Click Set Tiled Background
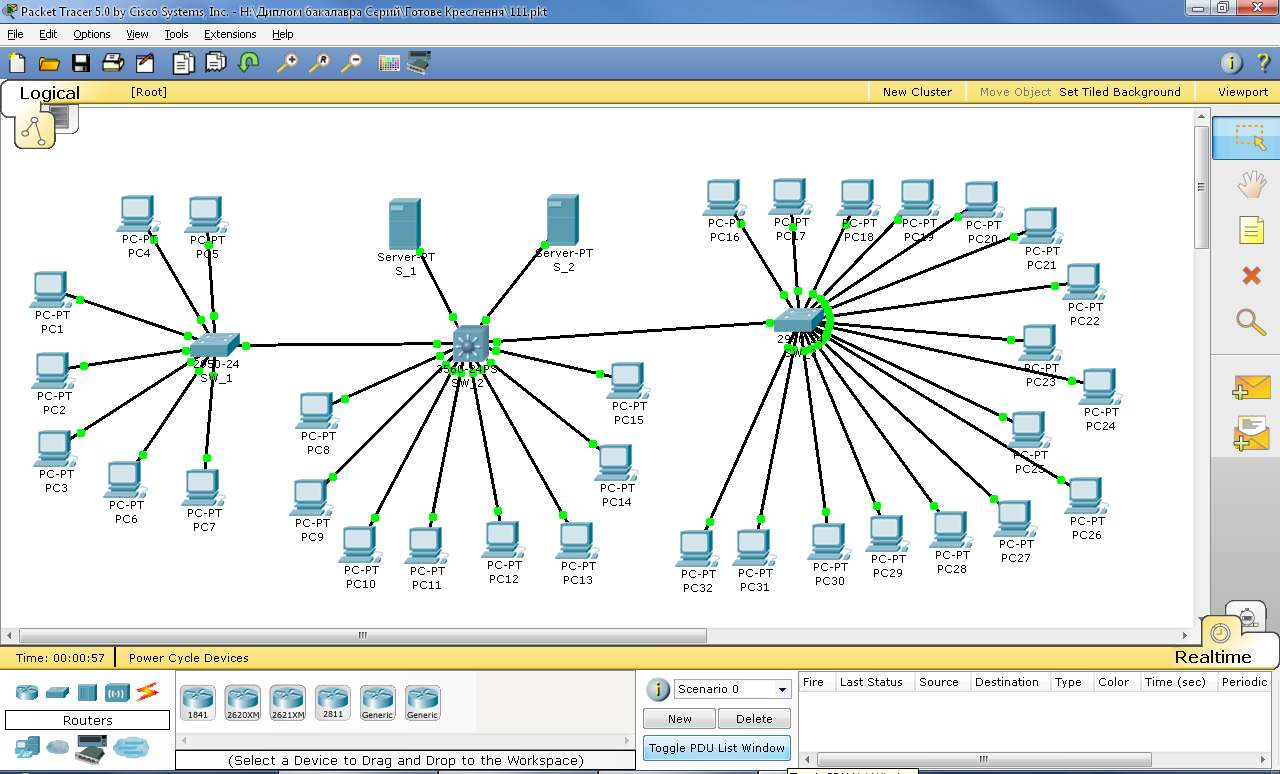The width and height of the screenshot is (1280, 774). [x=1120, y=92]
